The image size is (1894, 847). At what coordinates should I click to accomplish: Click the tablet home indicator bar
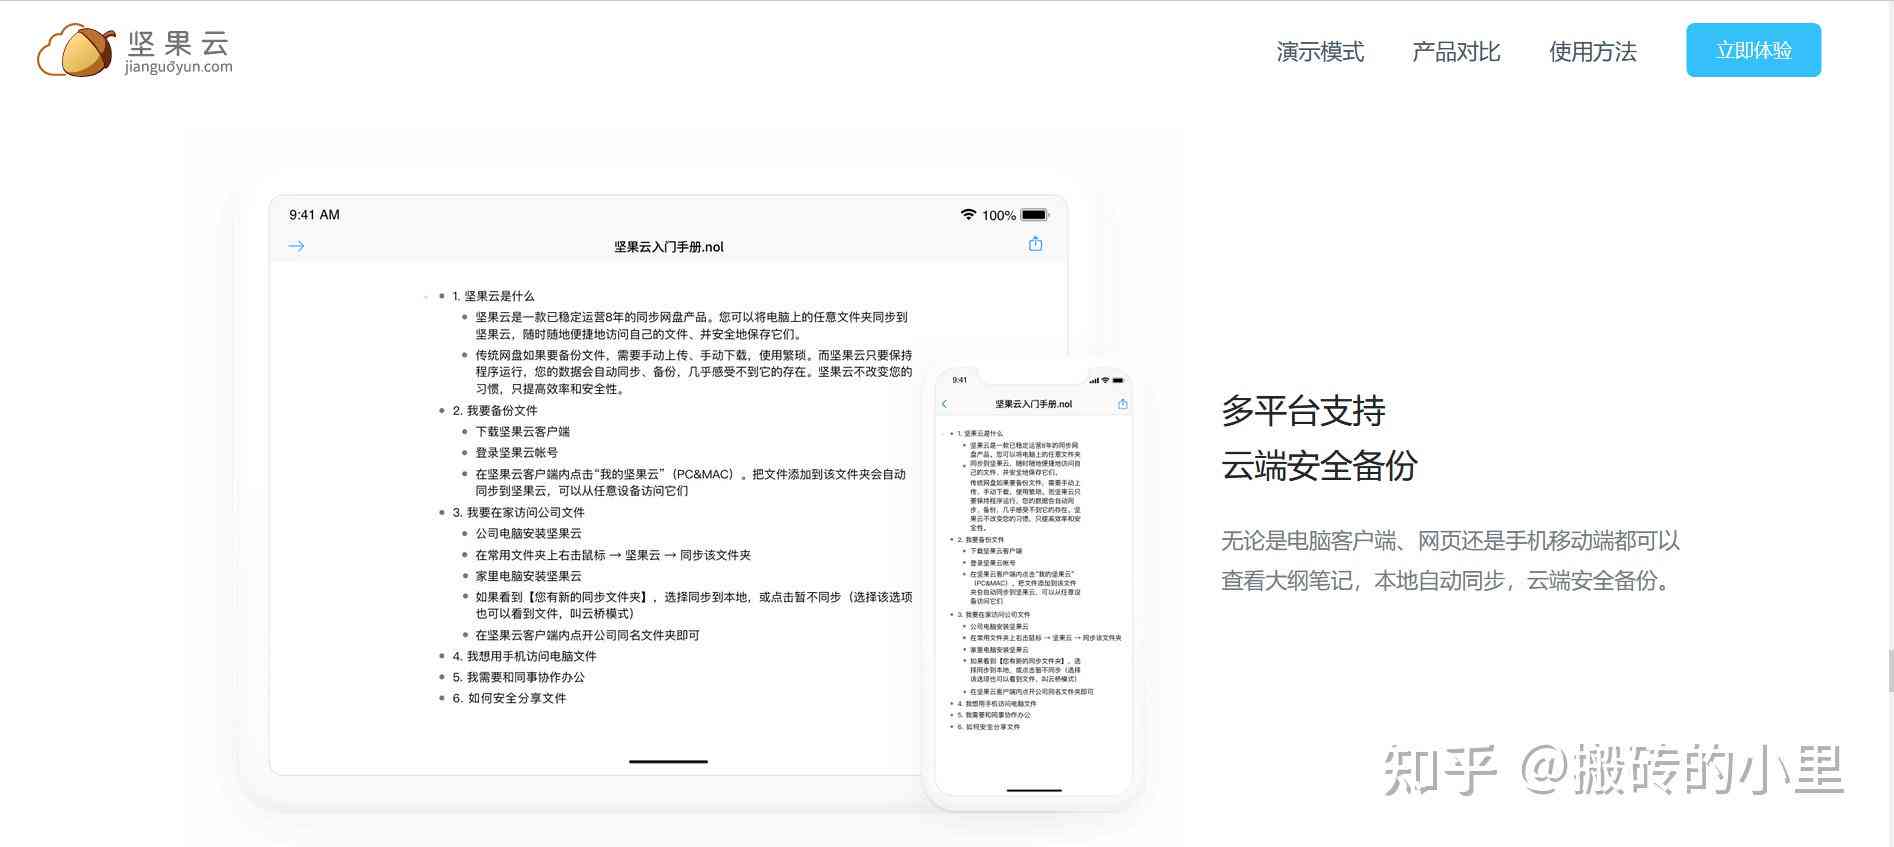coord(668,762)
